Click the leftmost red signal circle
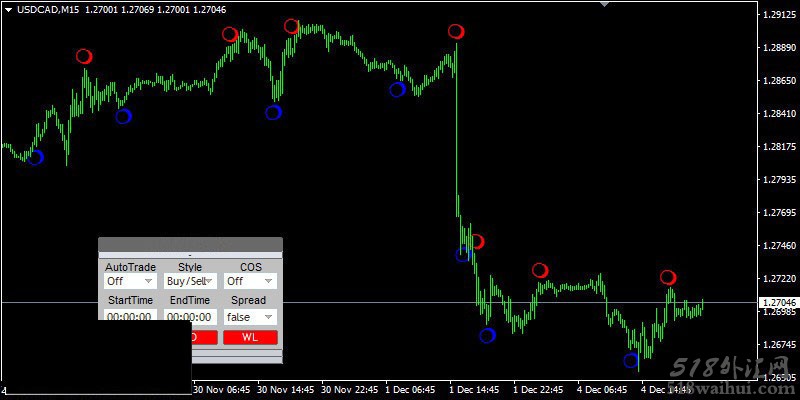The height and width of the screenshot is (400, 800). point(84,56)
